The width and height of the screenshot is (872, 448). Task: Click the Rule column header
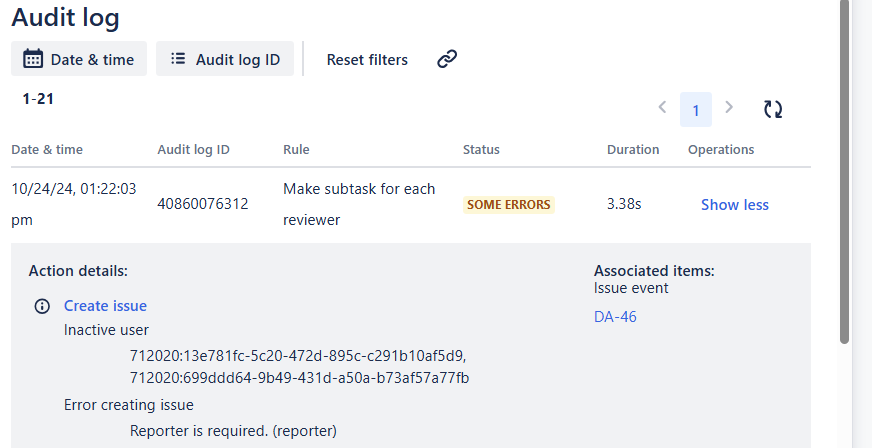coord(296,150)
